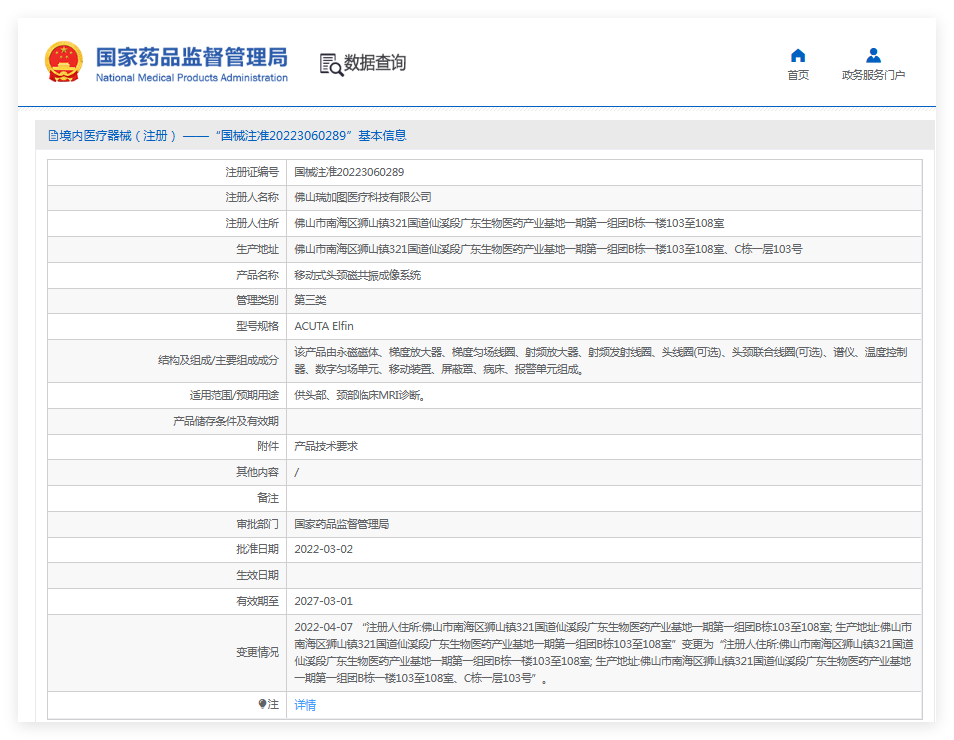Click the 注册证编号 label
The height and width of the screenshot is (740, 954).
click(x=252, y=172)
